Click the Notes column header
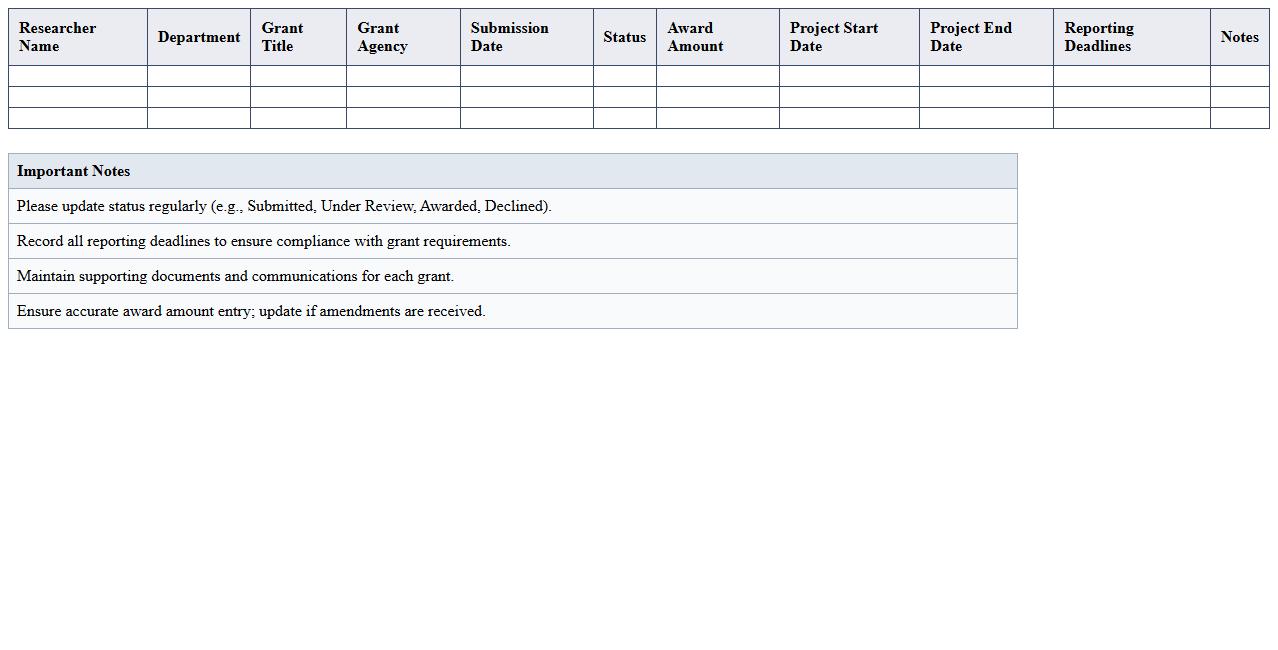Screen dimensions: 1278x650 (x=1239, y=37)
